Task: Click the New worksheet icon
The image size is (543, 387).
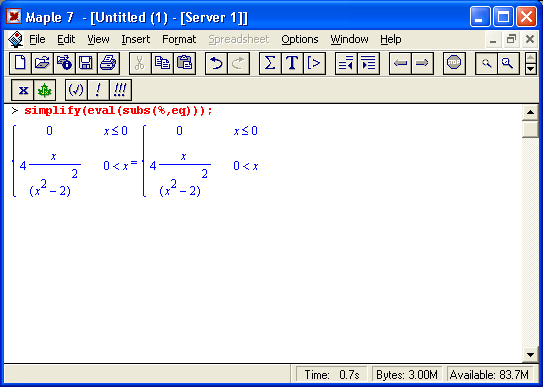Action: pos(20,63)
